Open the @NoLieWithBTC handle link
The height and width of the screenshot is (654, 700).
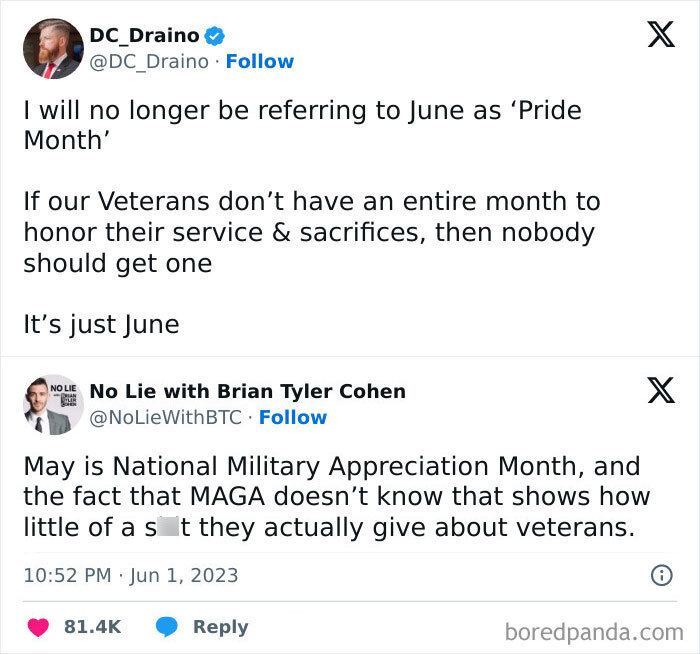point(166,418)
